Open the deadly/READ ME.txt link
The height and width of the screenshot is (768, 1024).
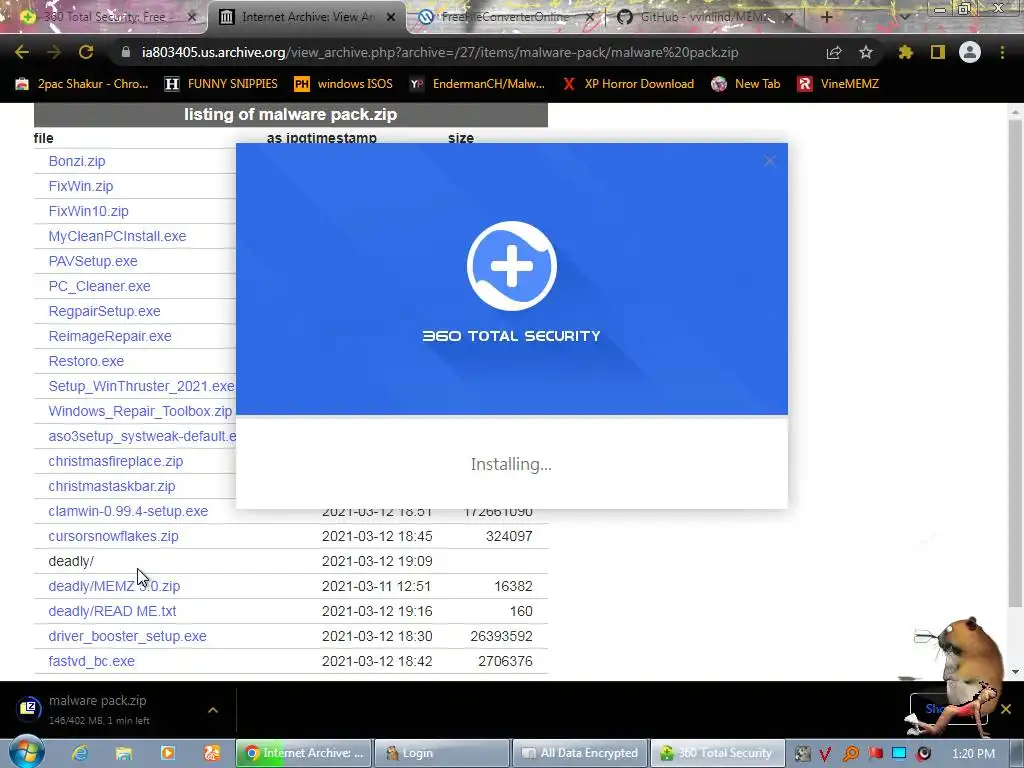tap(112, 611)
